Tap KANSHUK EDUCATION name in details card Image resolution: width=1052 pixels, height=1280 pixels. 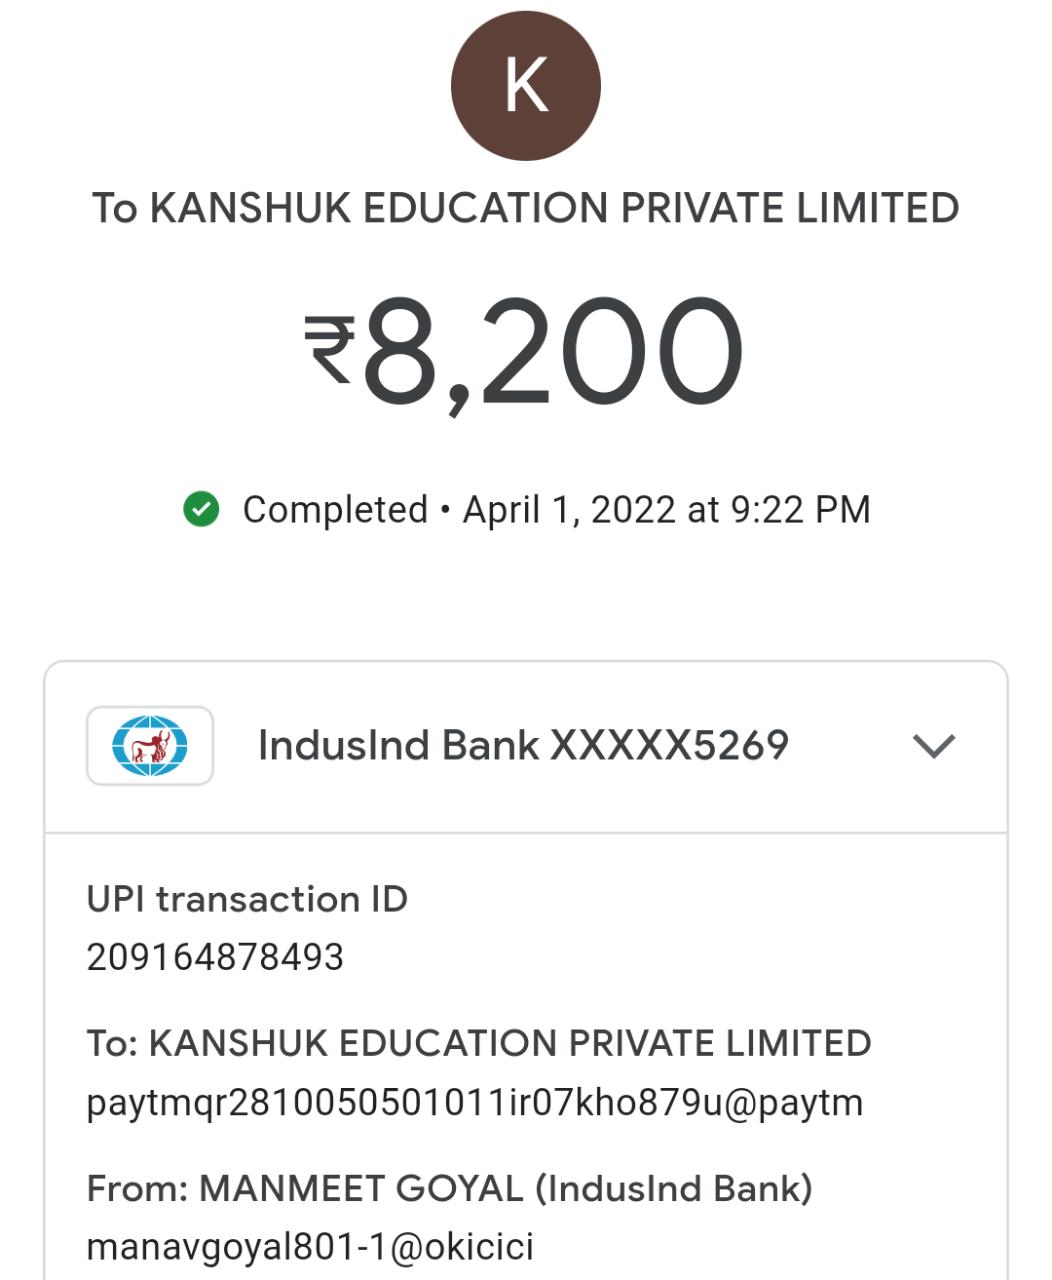pyautogui.click(x=510, y=1043)
